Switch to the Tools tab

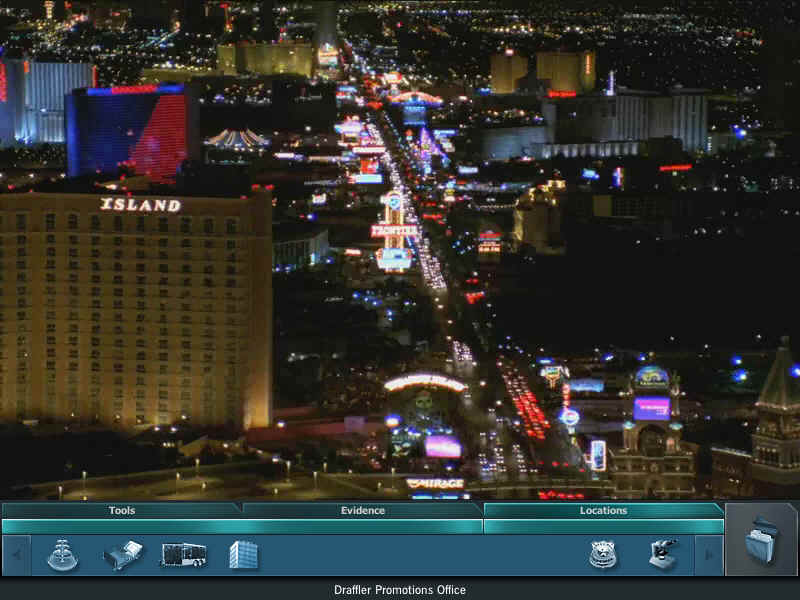tap(122, 510)
